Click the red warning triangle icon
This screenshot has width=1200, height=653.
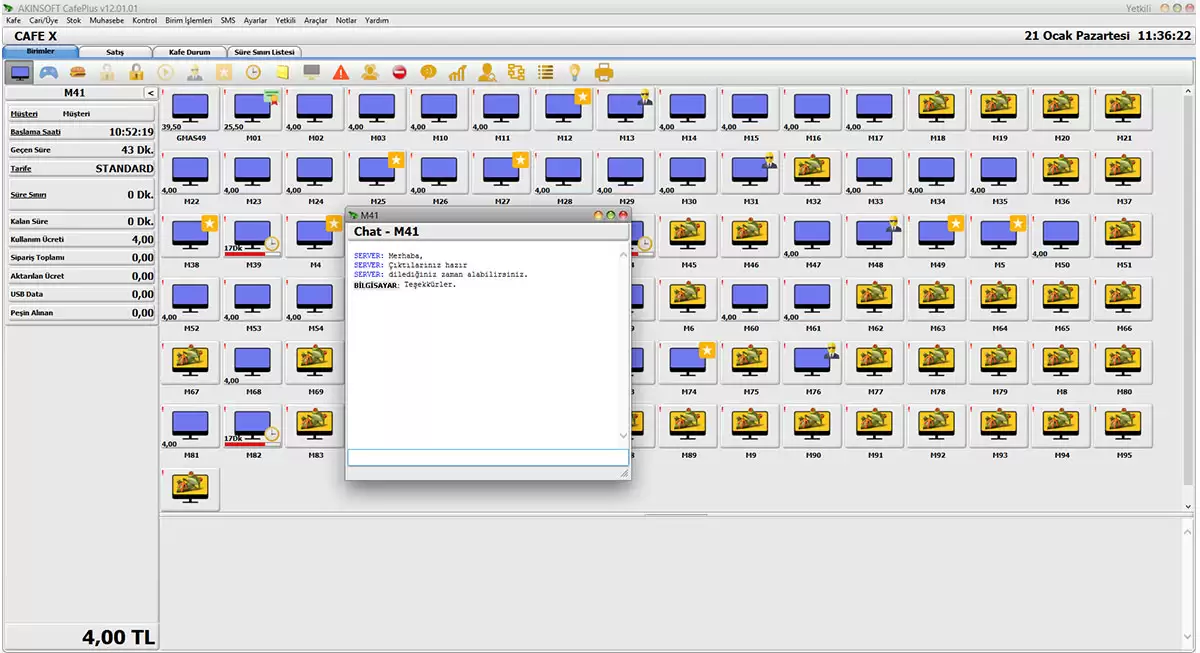(341, 72)
